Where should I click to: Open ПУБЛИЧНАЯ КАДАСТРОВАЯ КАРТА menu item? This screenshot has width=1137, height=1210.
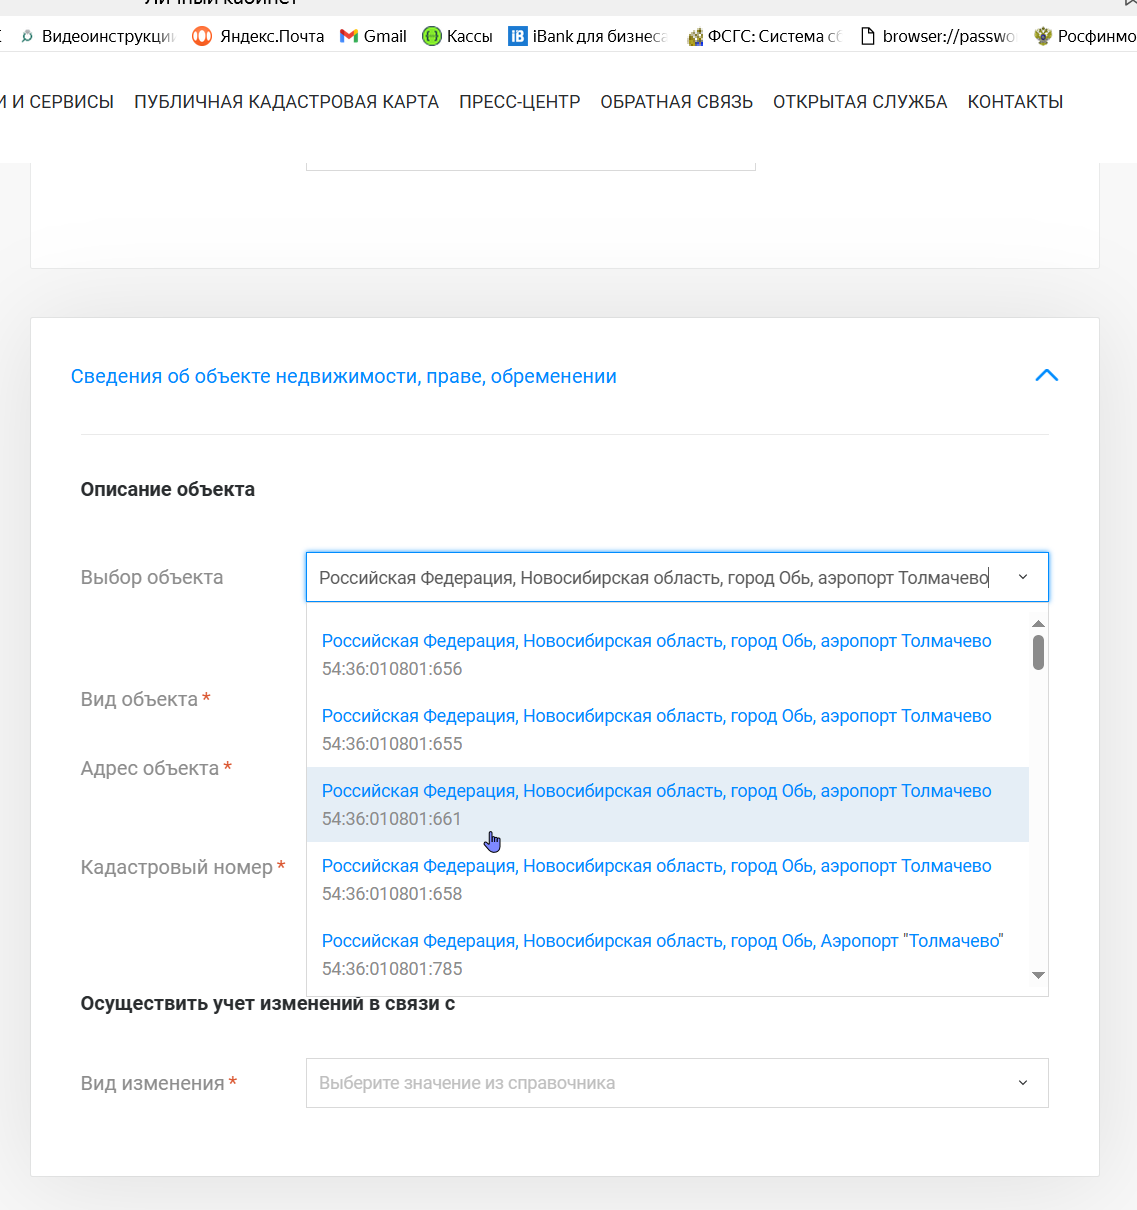pos(286,102)
